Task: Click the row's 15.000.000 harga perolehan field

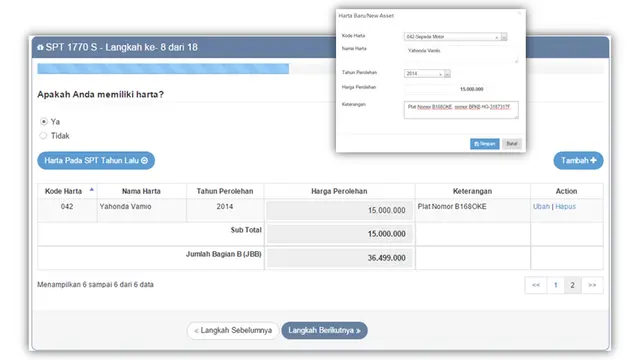Action: click(x=339, y=211)
